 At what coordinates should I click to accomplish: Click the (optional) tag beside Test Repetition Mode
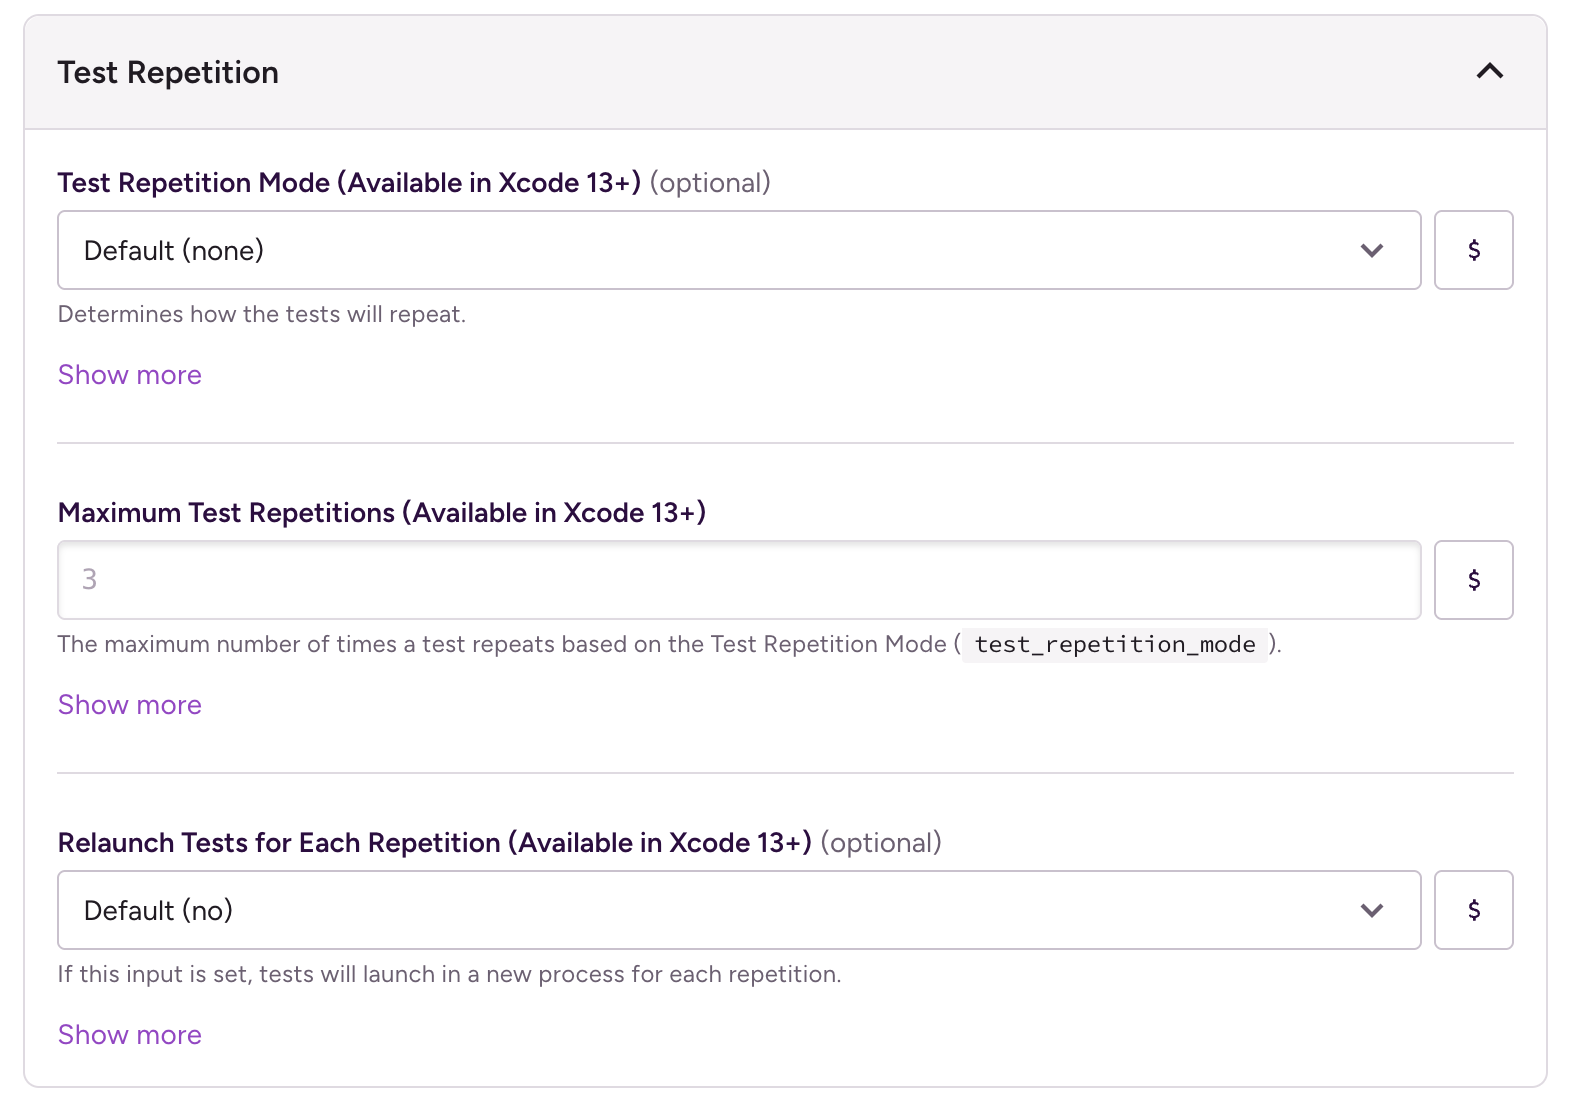click(710, 183)
